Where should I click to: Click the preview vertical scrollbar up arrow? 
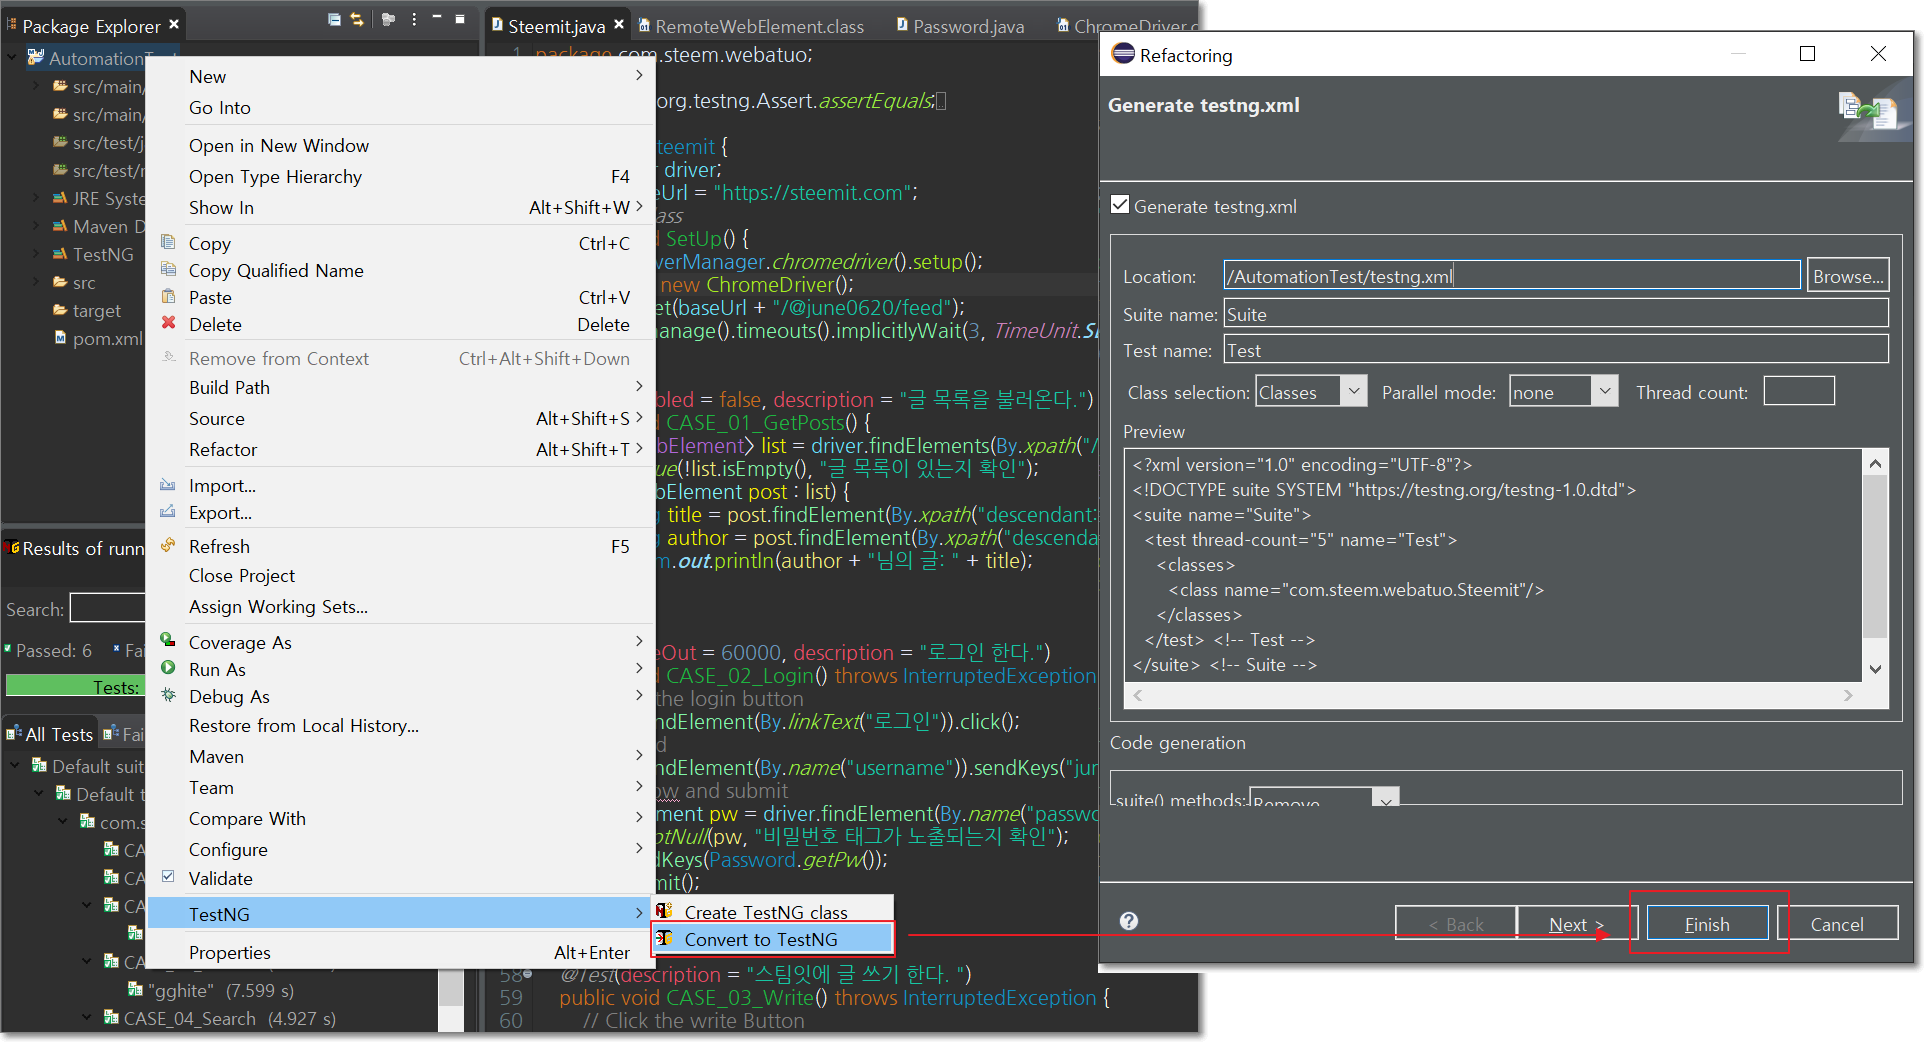click(x=1875, y=463)
